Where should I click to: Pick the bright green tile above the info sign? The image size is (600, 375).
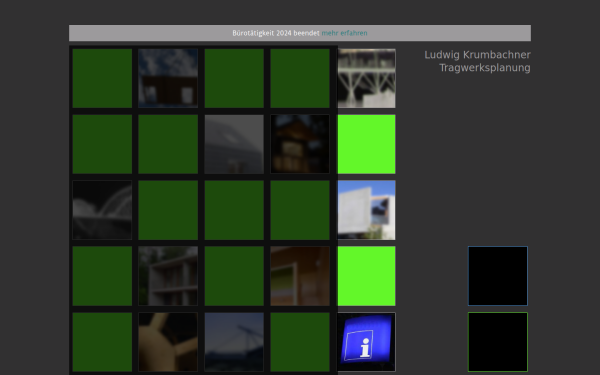tap(366, 276)
